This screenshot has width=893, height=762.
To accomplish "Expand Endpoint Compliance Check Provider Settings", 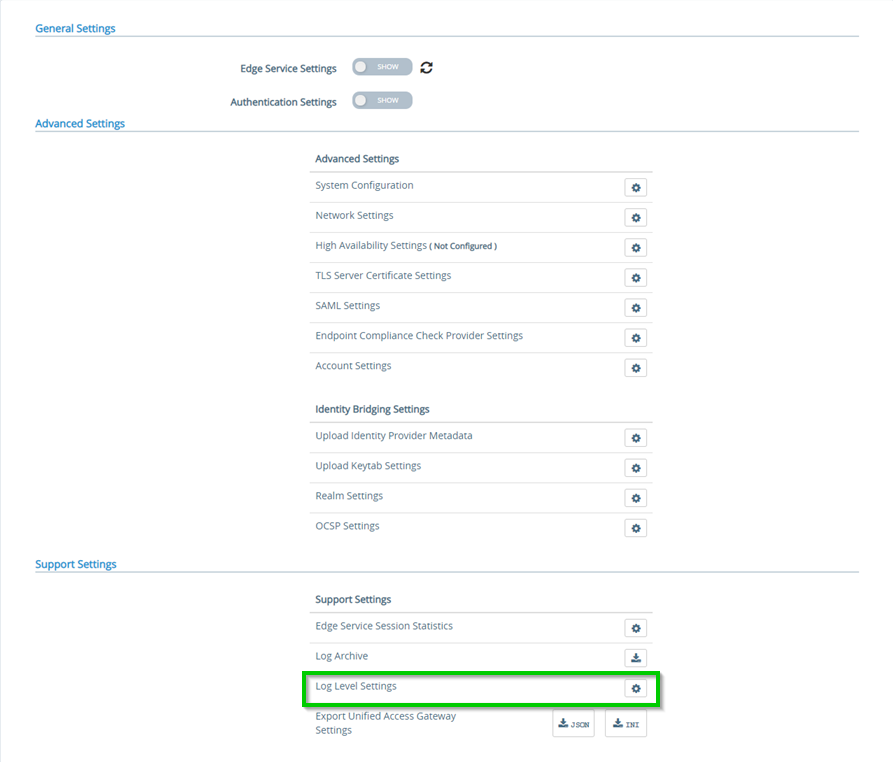I will (x=636, y=337).
